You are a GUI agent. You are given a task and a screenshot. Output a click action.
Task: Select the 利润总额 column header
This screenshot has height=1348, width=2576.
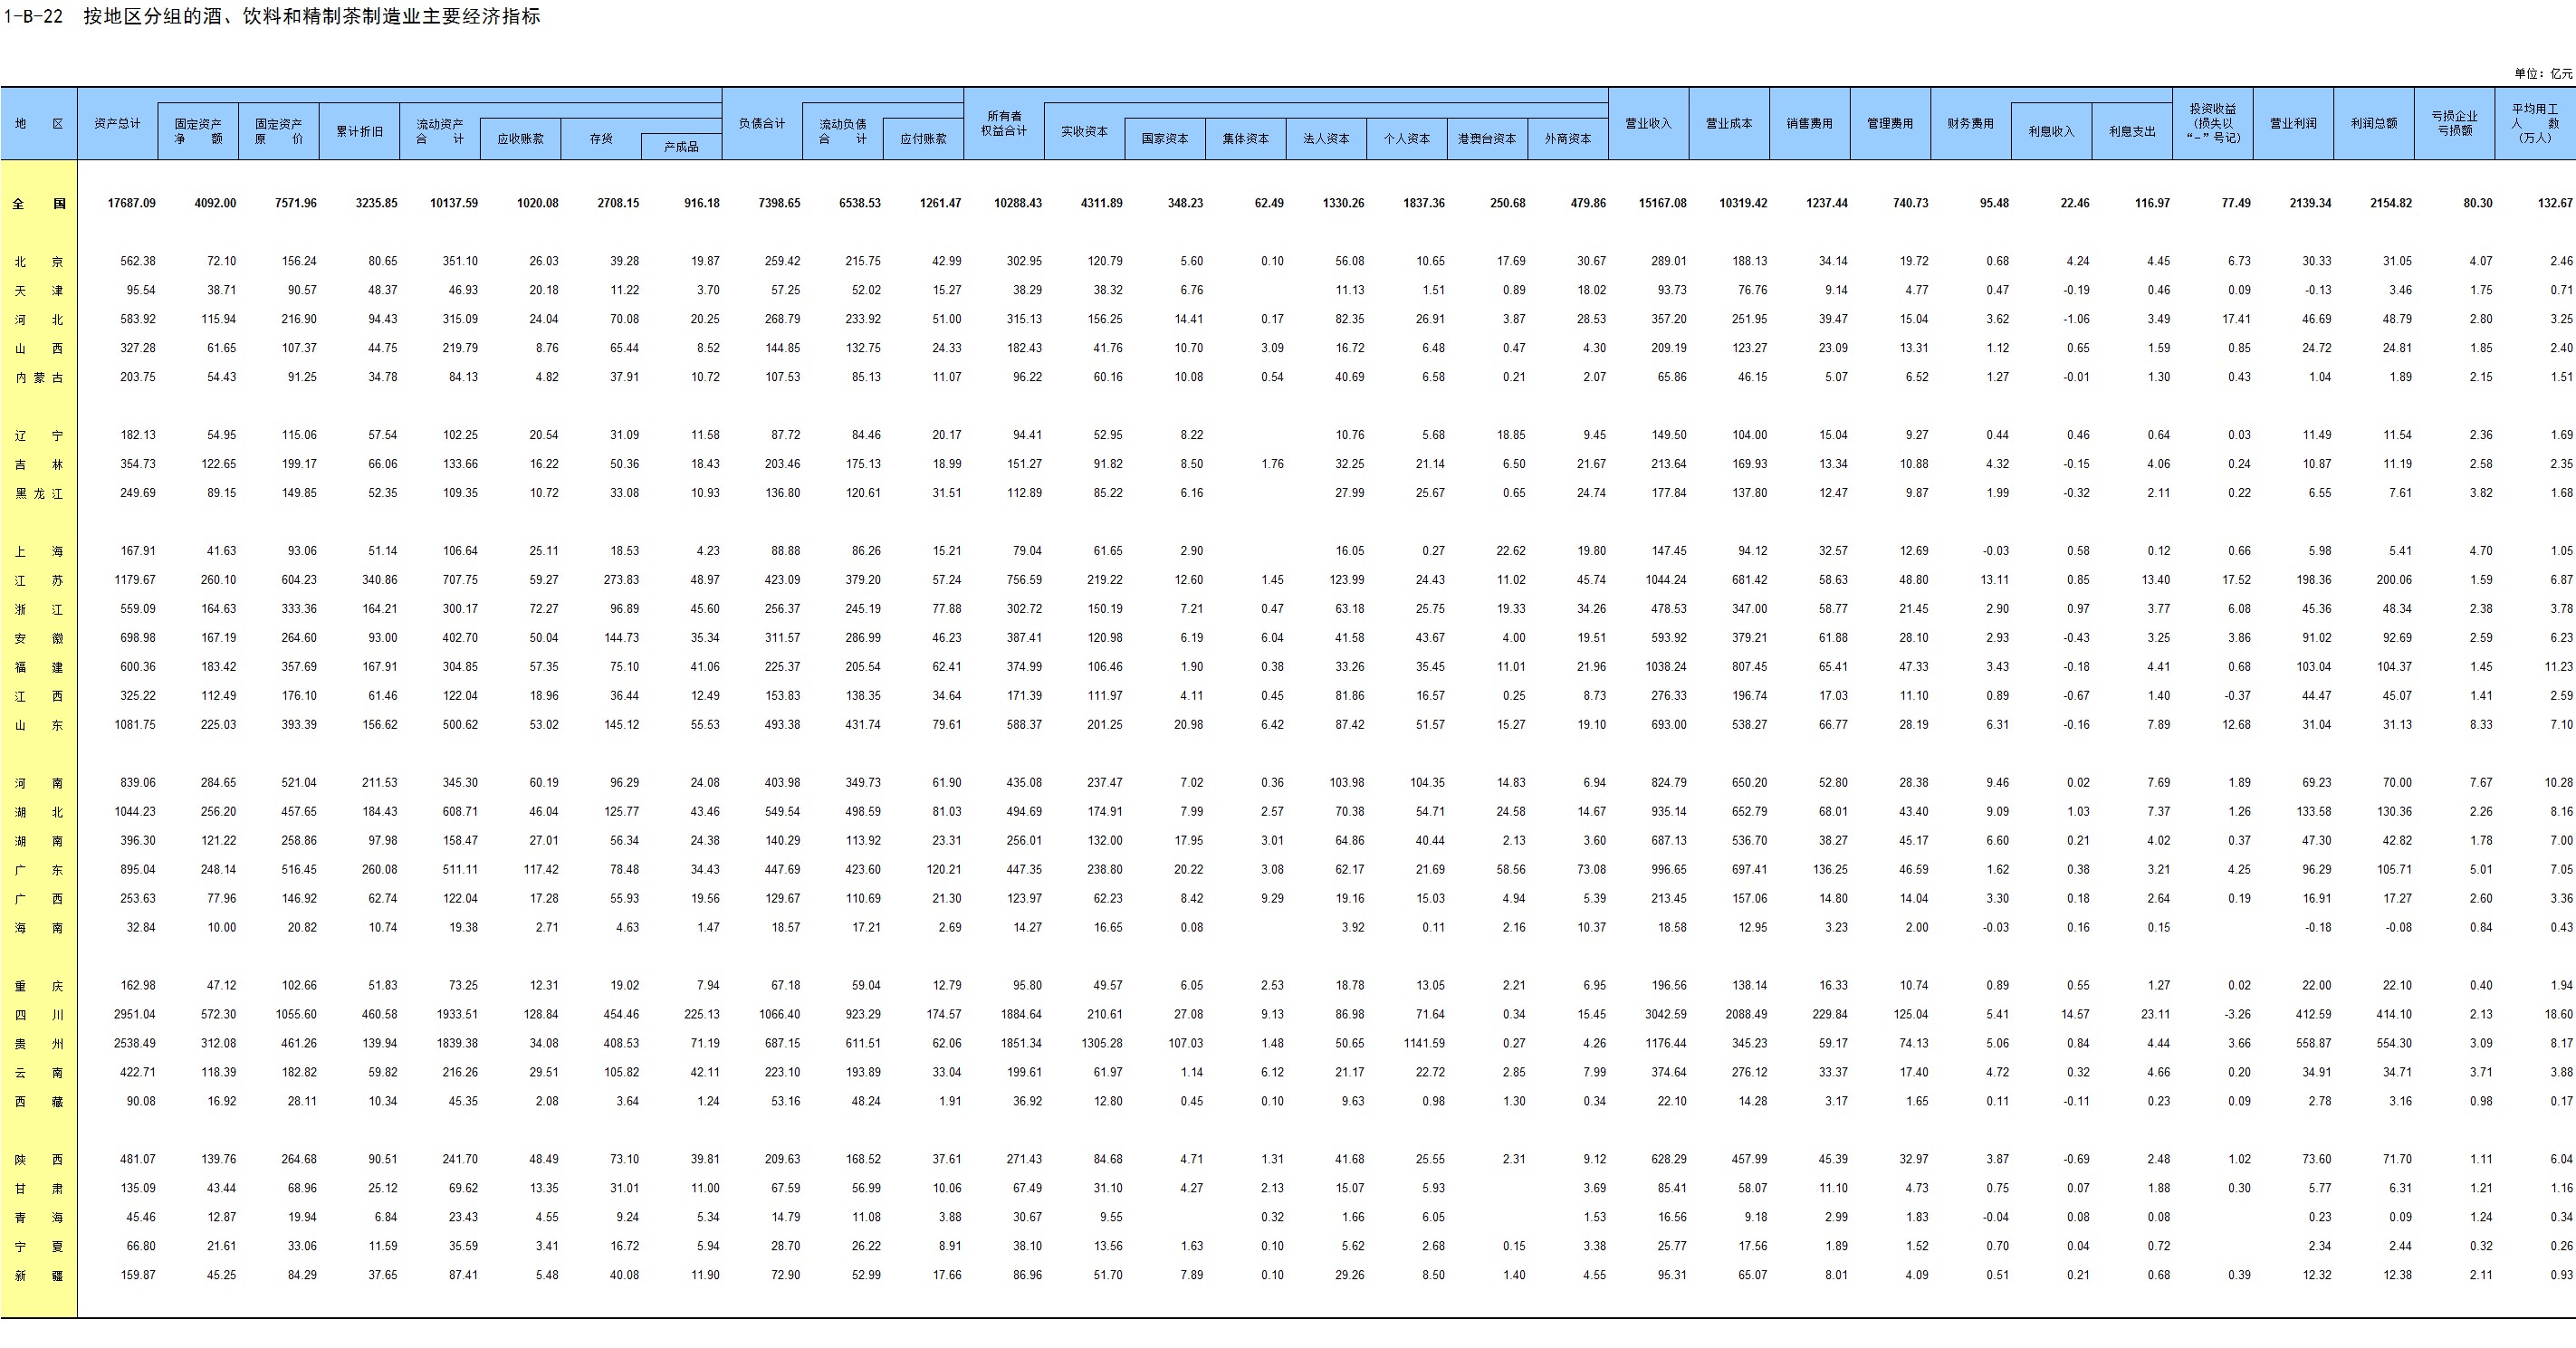(x=2373, y=124)
